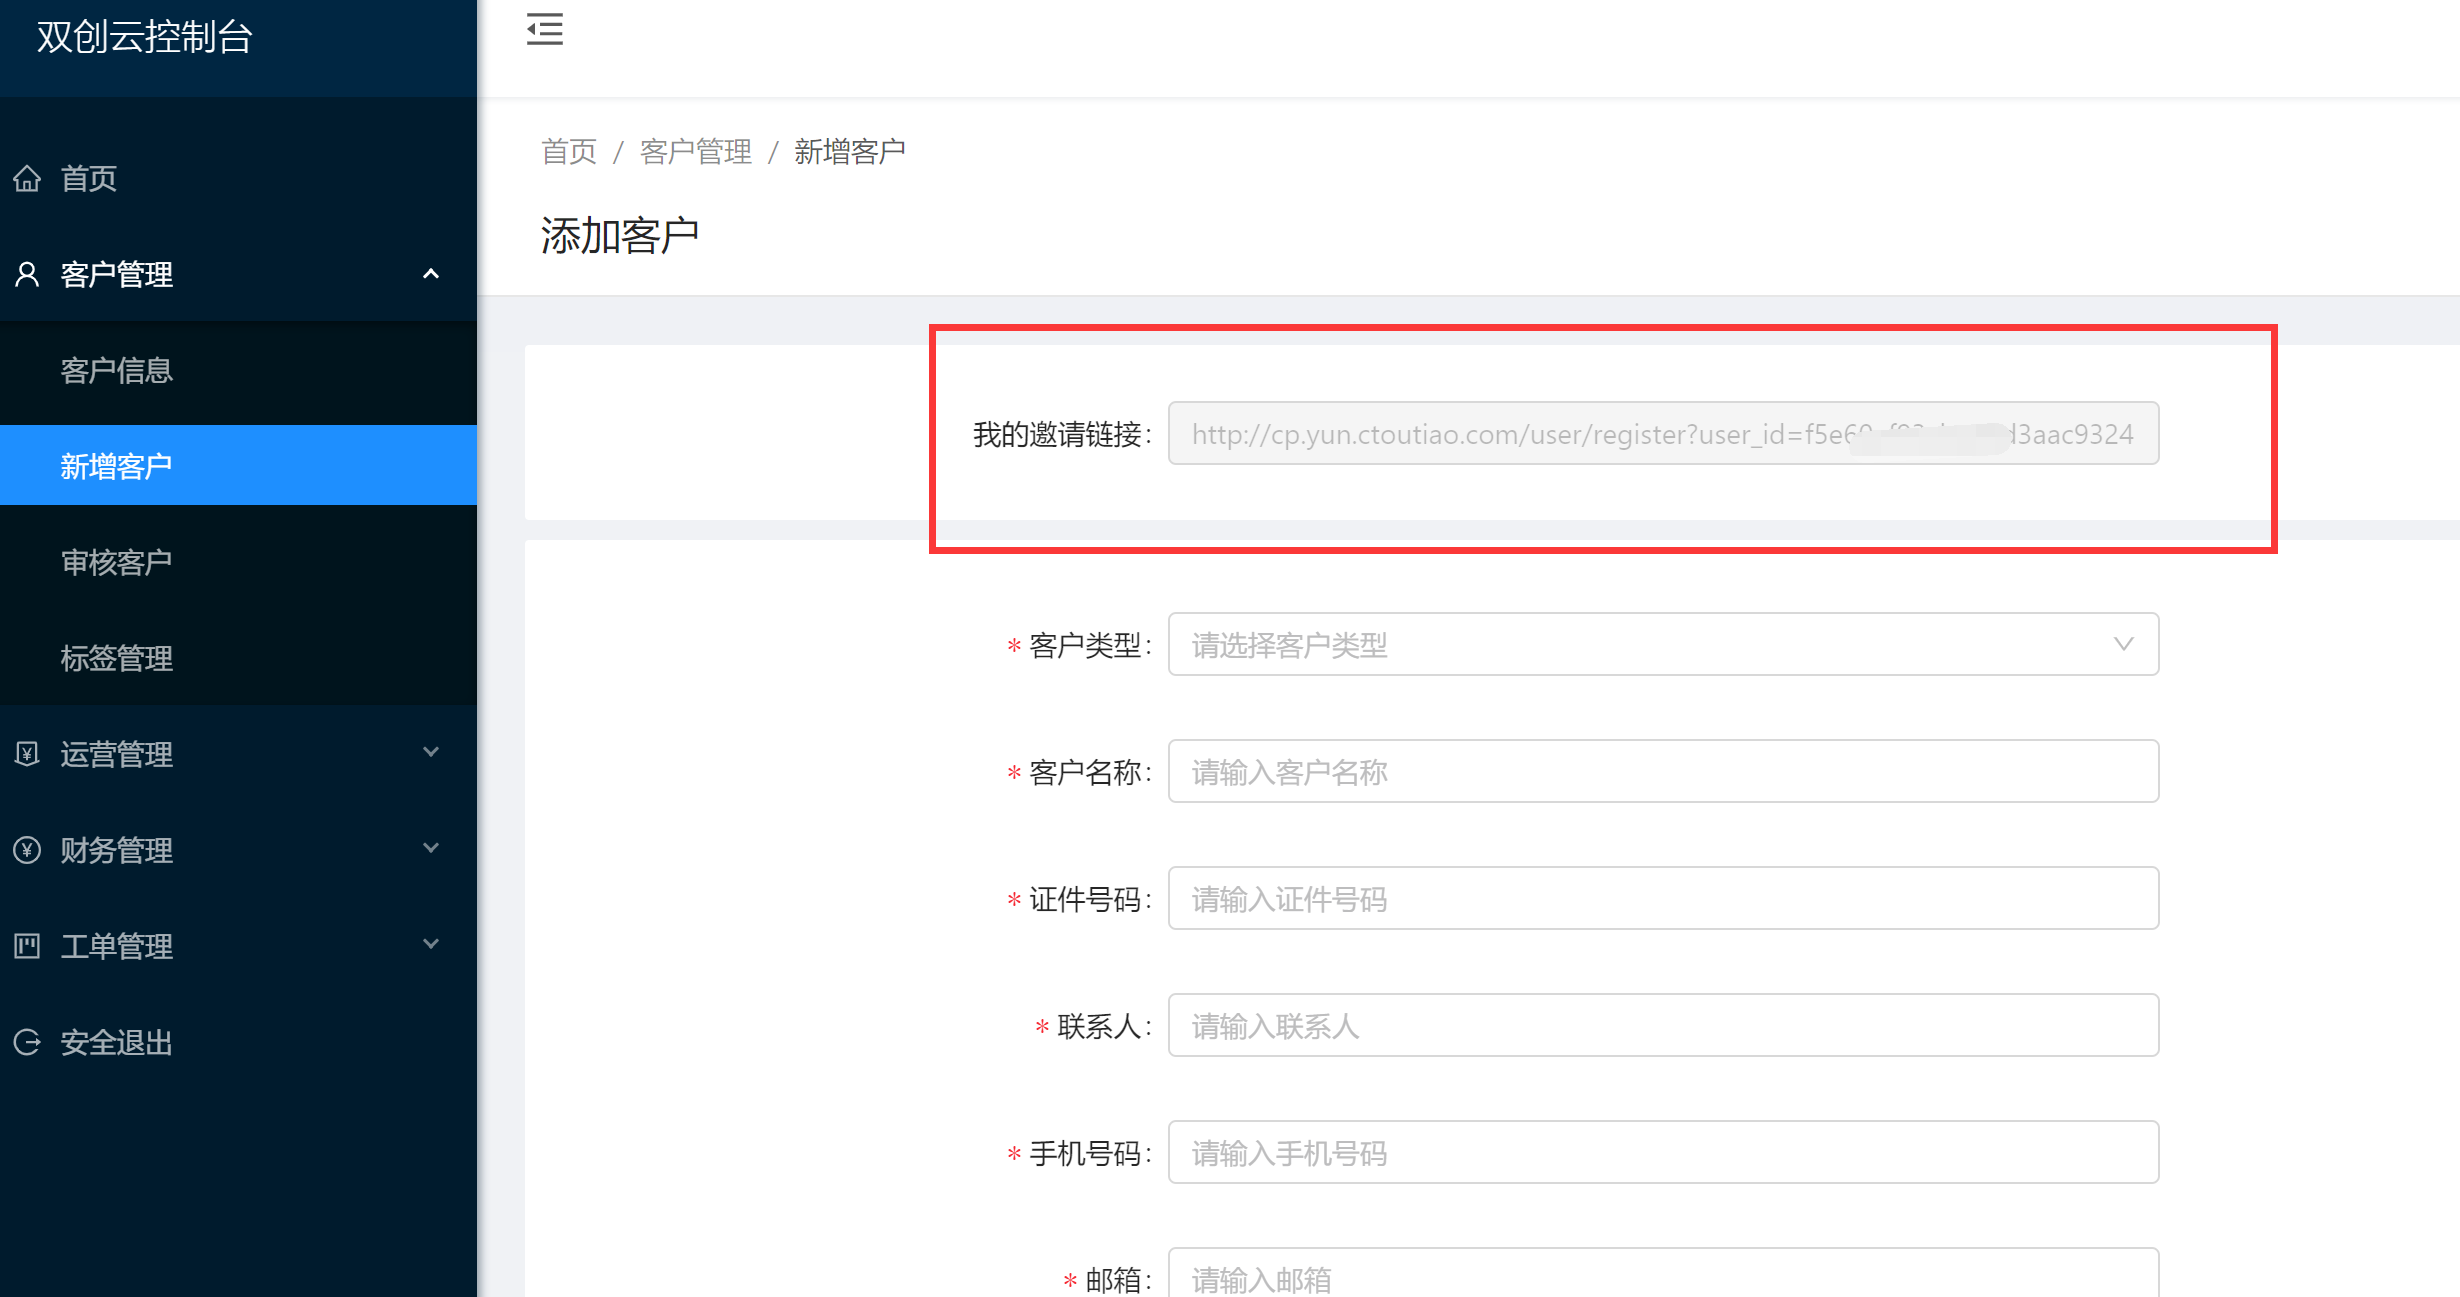Open 标签管理 sidebar menu item
The height and width of the screenshot is (1297, 2460).
[x=116, y=658]
